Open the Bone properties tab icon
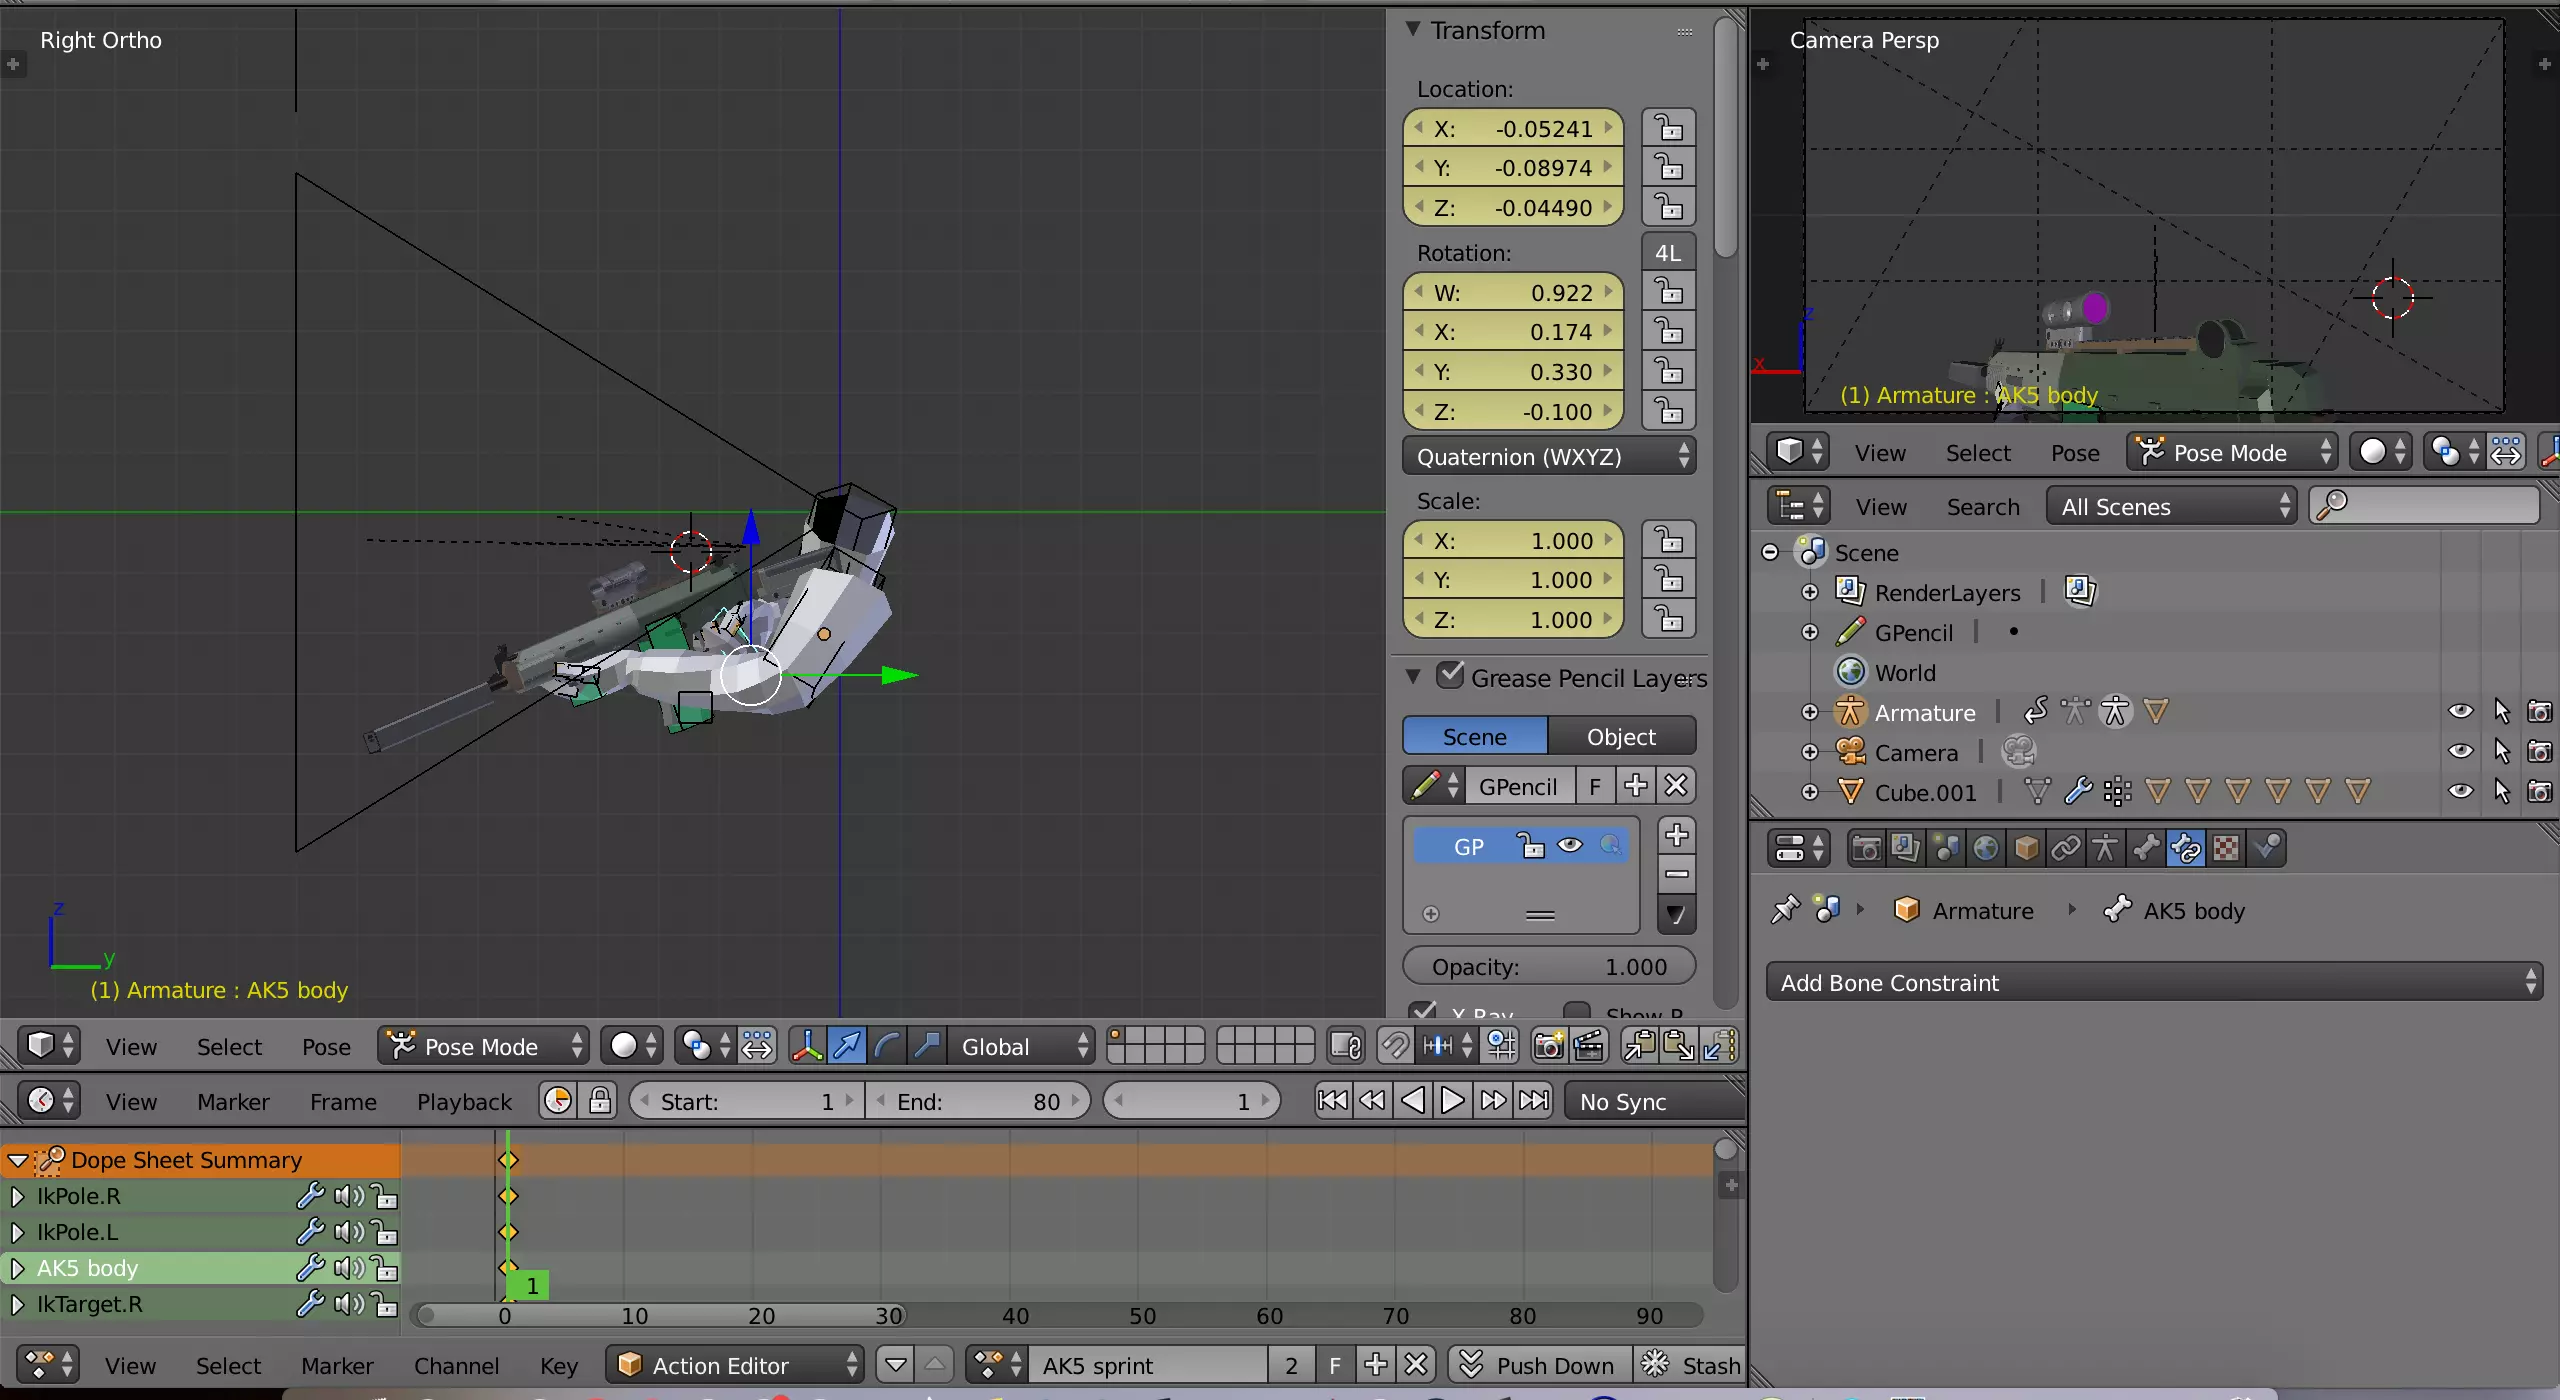The height and width of the screenshot is (1400, 2560). click(2145, 849)
